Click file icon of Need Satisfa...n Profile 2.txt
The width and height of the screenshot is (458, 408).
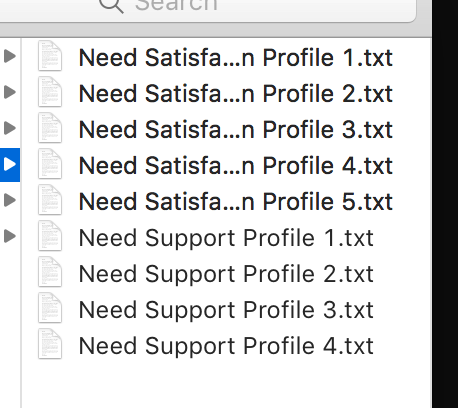coord(50,92)
